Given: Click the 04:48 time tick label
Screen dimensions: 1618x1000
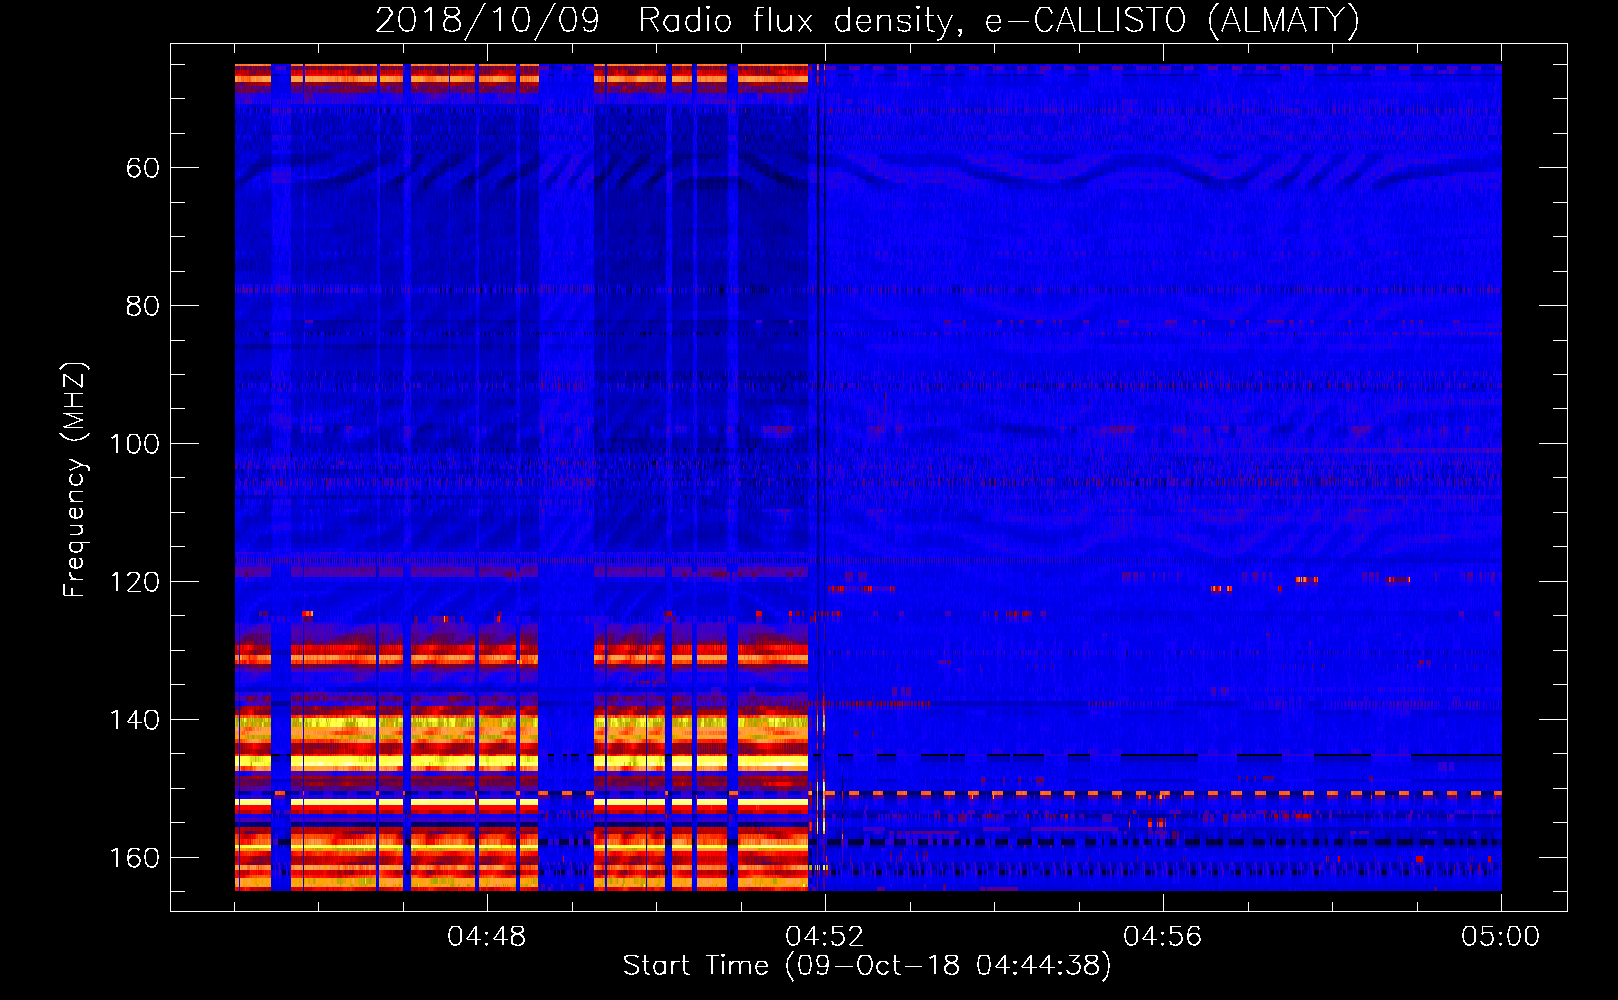Looking at the screenshot, I should coord(487,937).
